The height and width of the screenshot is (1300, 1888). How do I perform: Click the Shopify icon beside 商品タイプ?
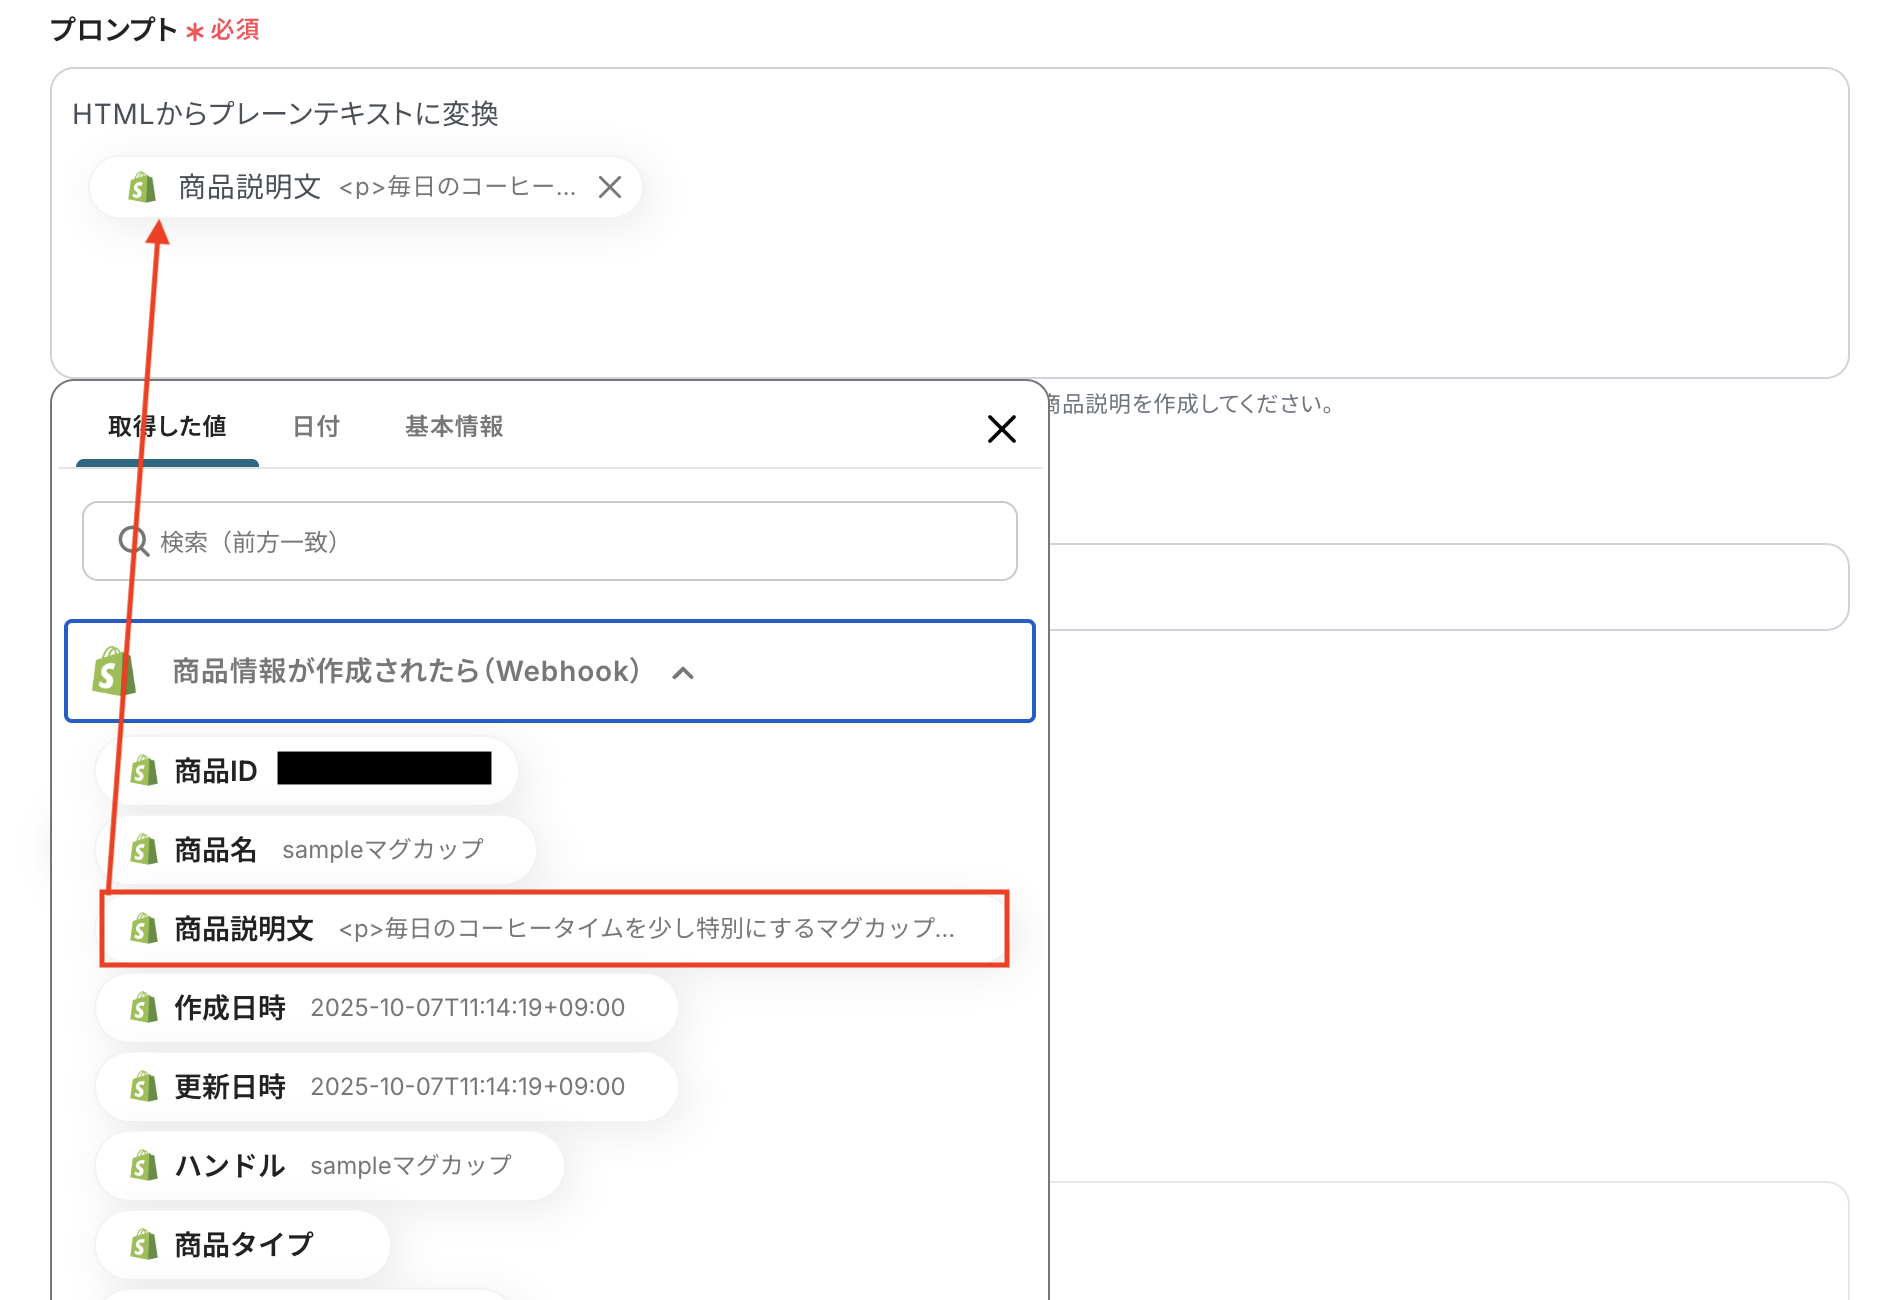tap(143, 1244)
